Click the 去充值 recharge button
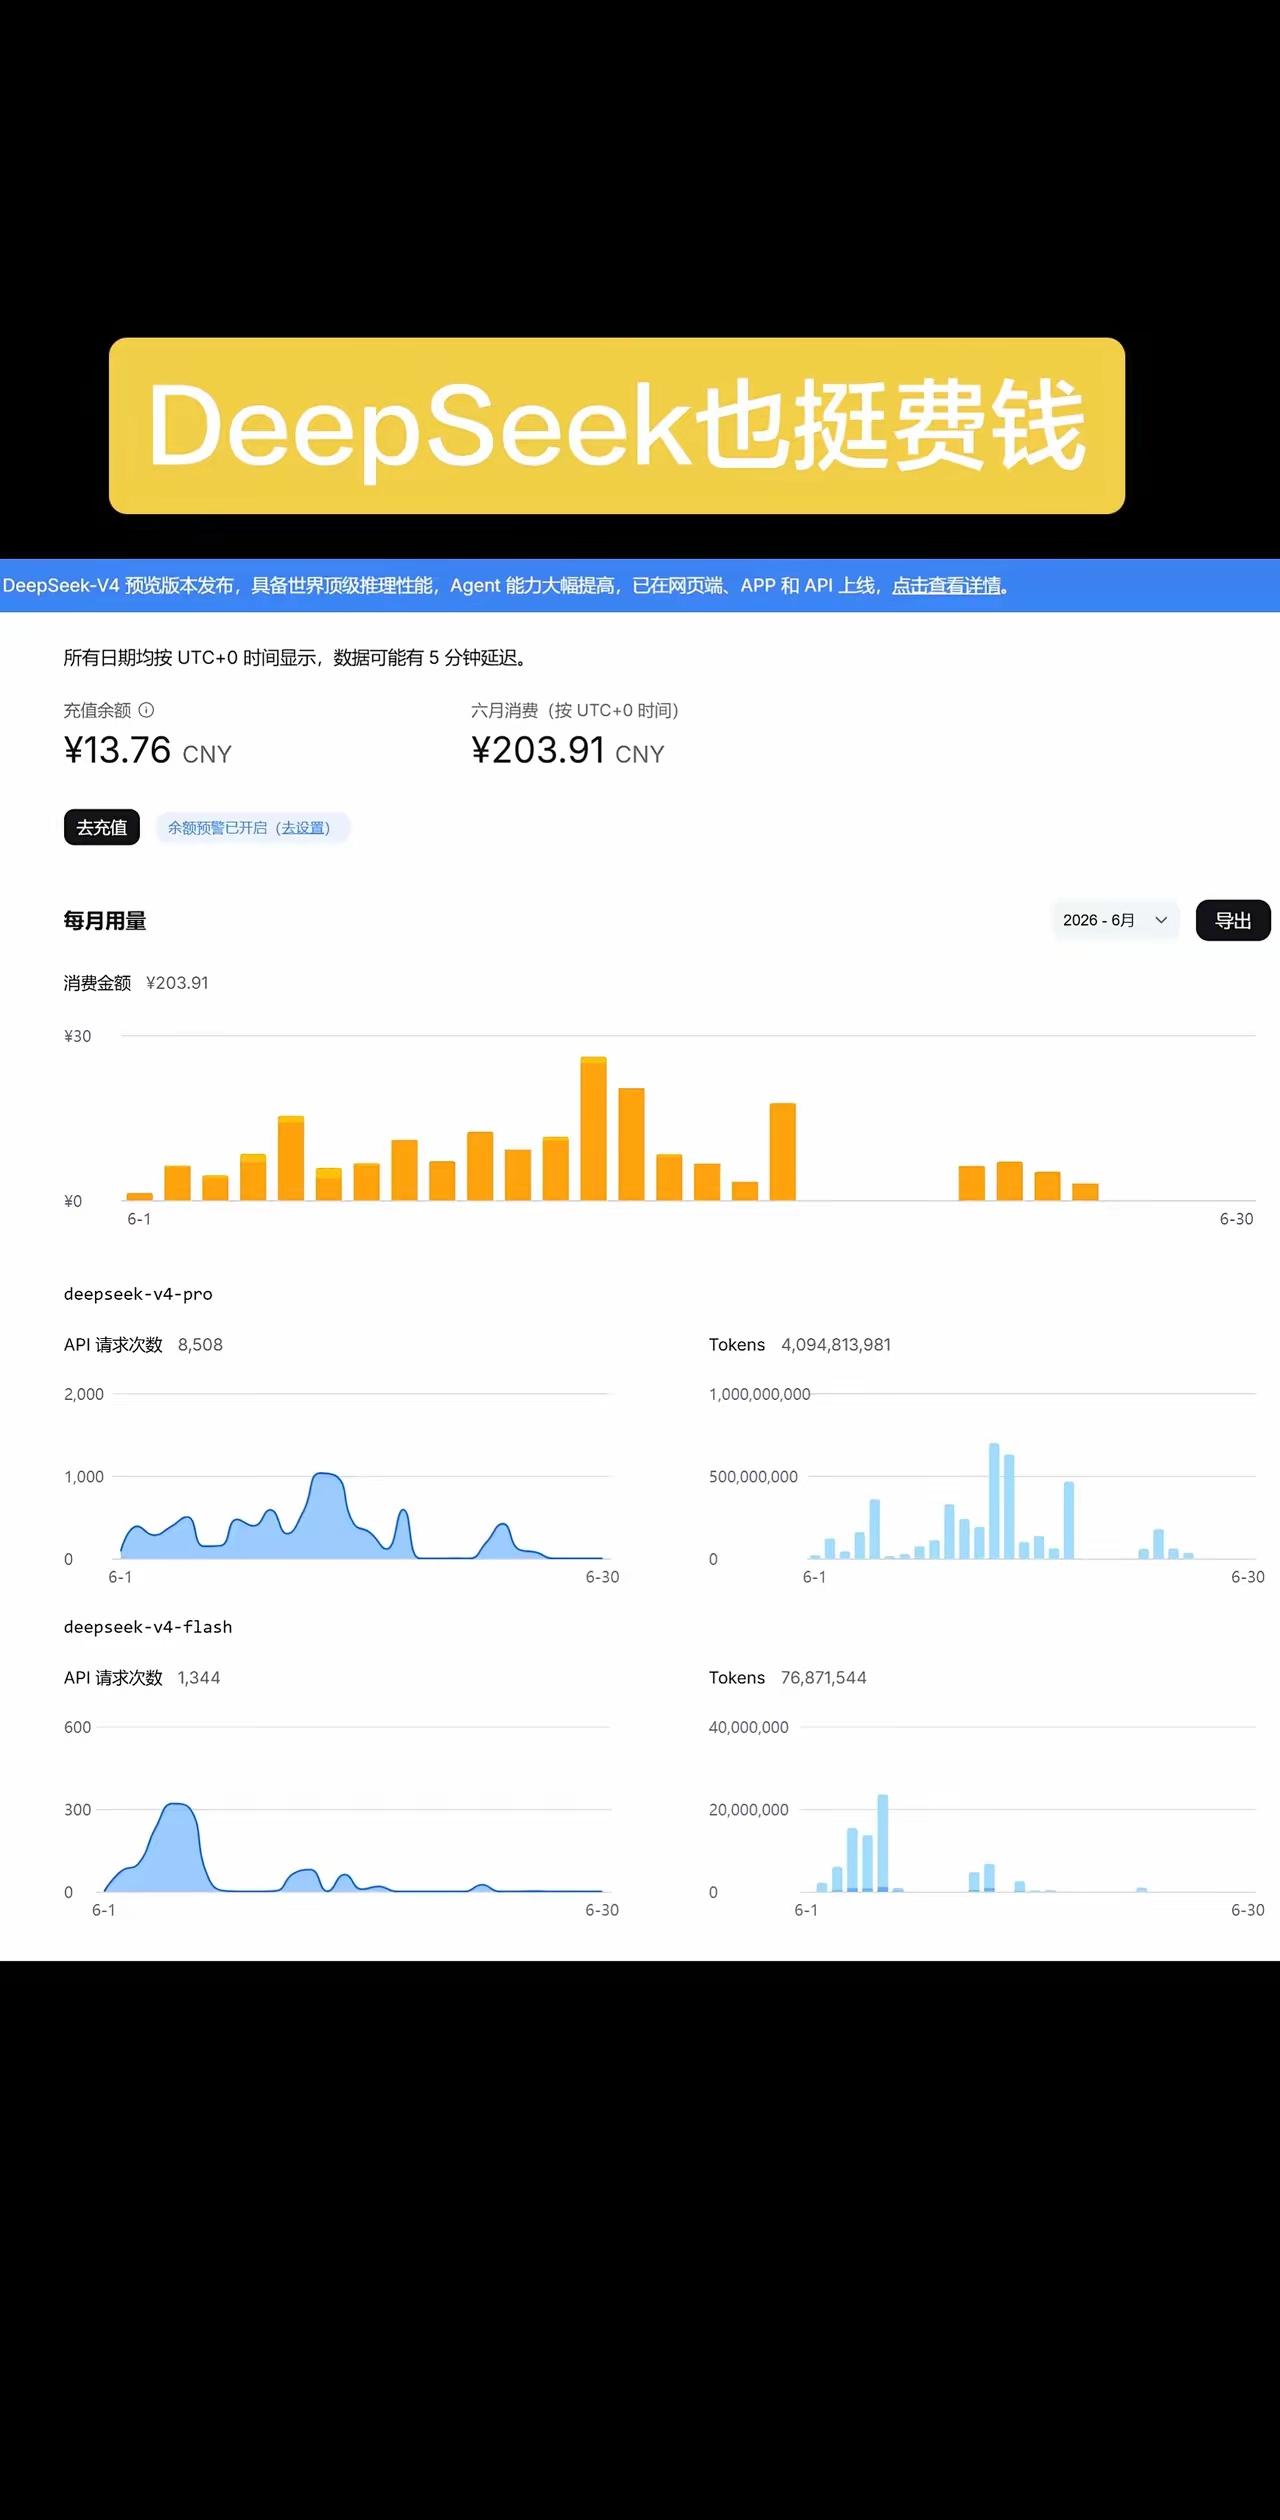Image resolution: width=1280 pixels, height=2520 pixels. coord(102,827)
